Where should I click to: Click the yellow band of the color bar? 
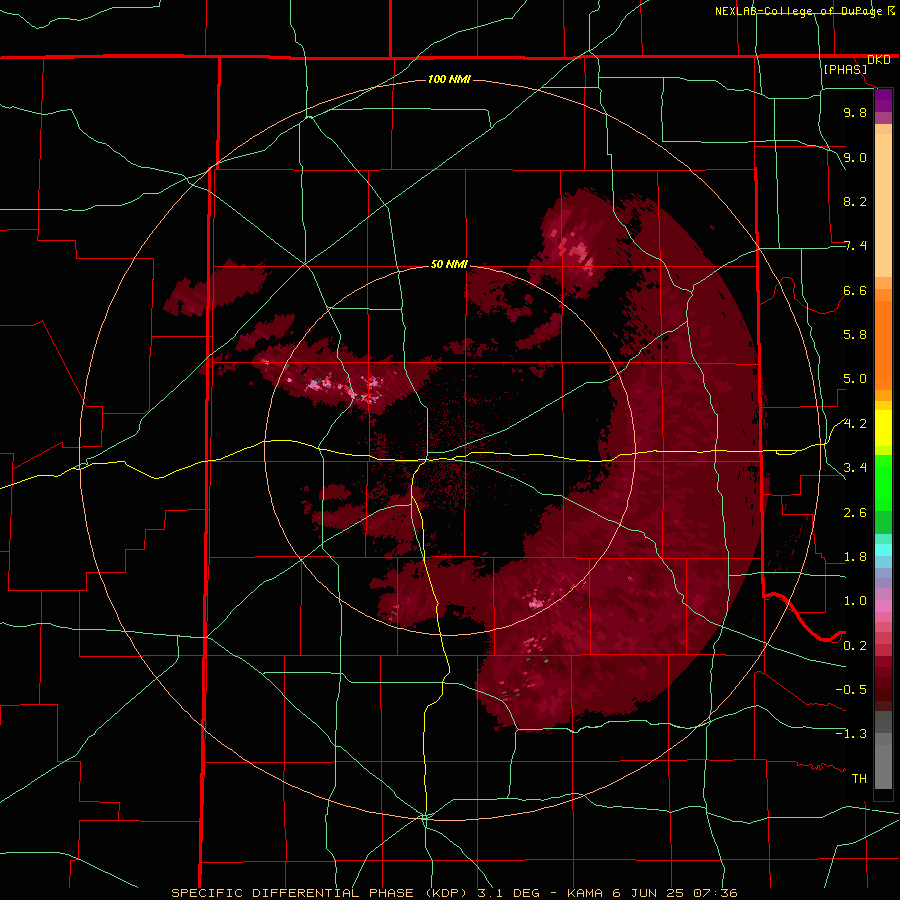pyautogui.click(x=883, y=428)
